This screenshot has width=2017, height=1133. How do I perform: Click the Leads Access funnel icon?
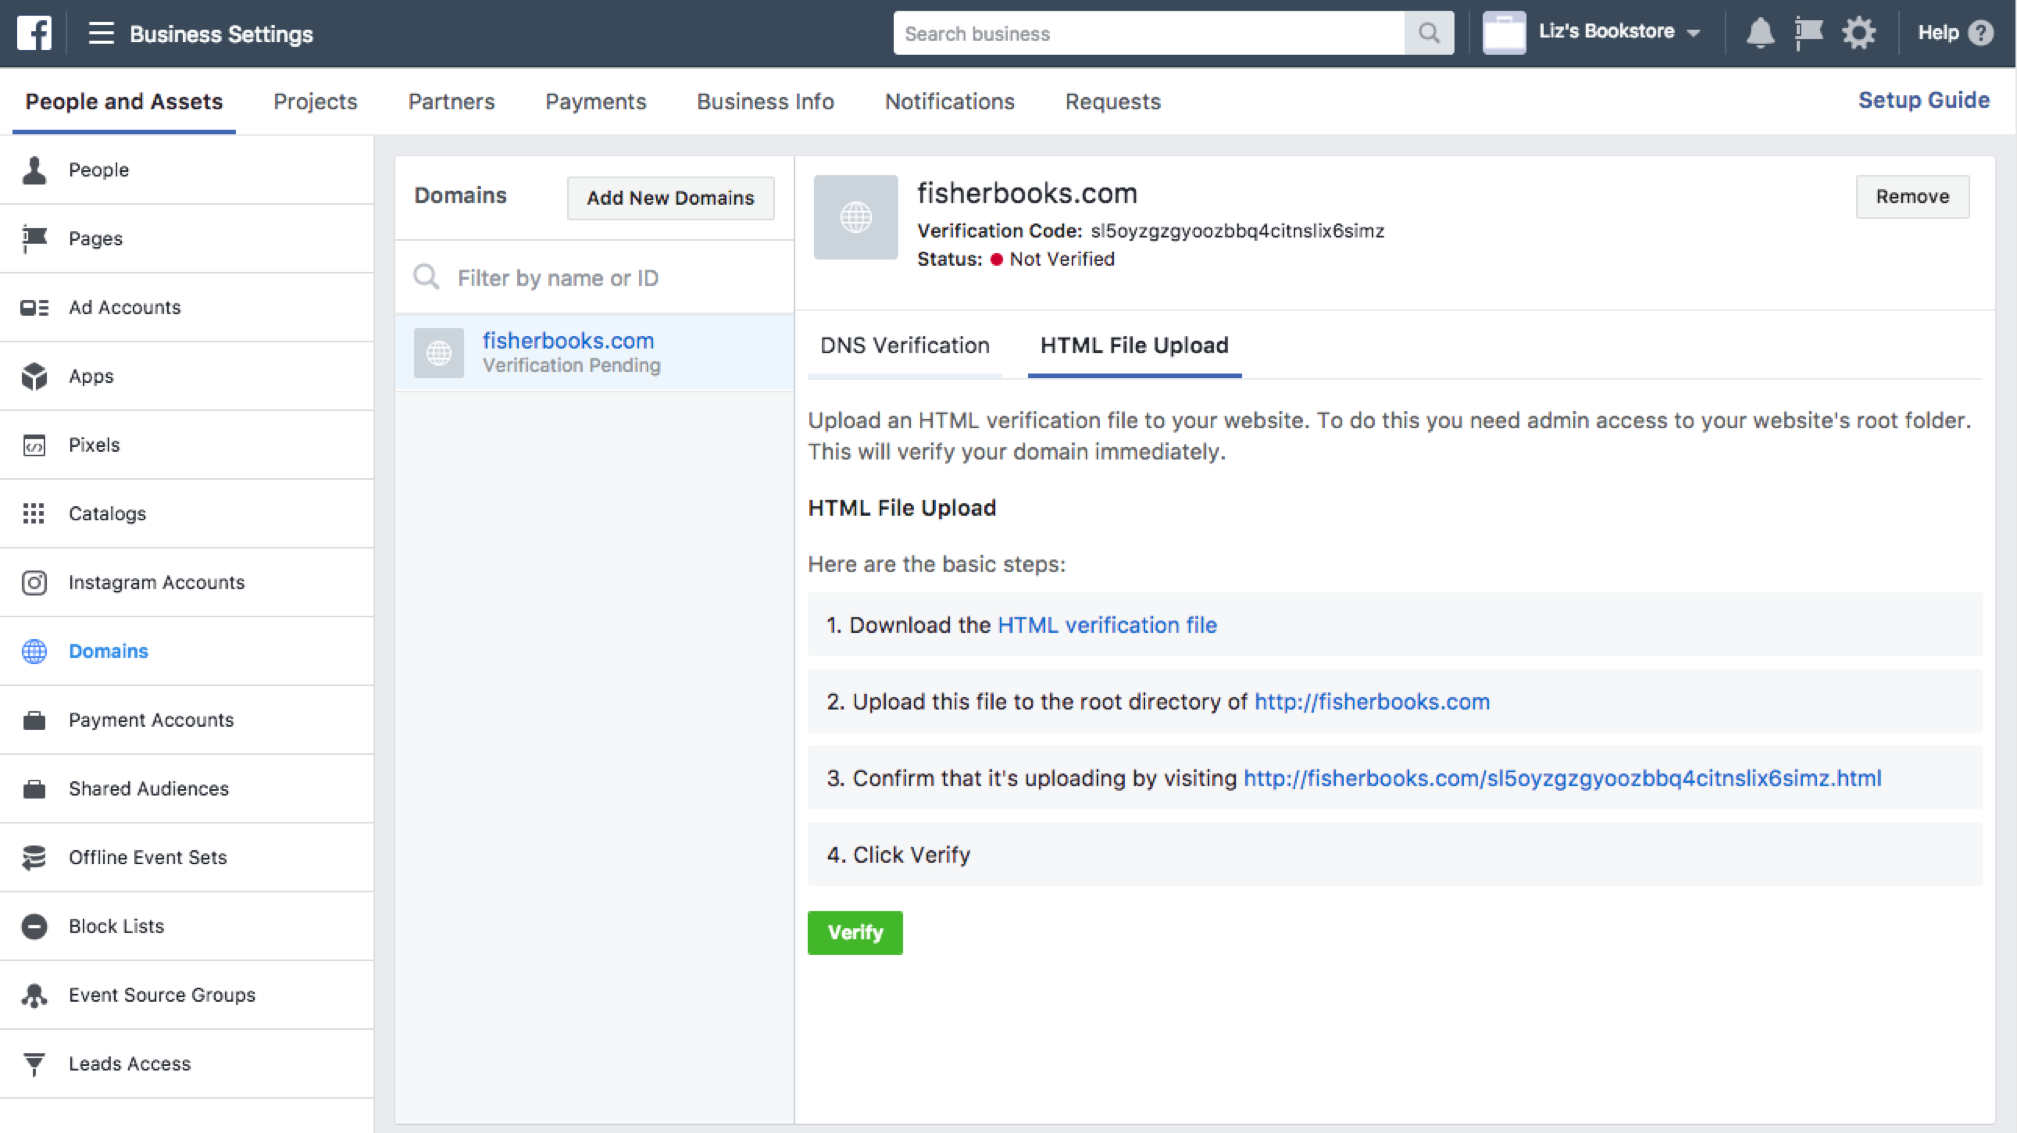point(34,1064)
